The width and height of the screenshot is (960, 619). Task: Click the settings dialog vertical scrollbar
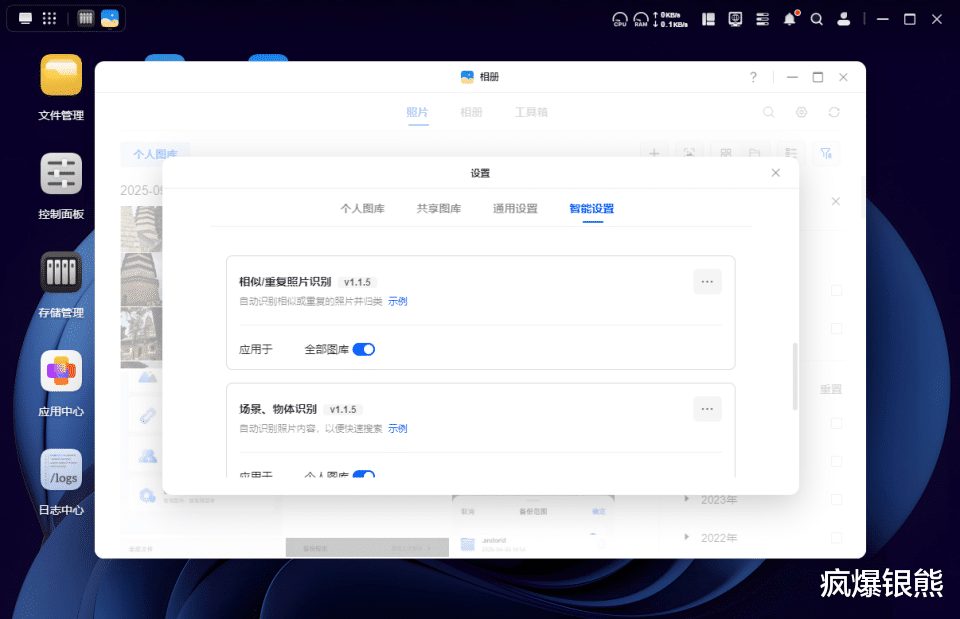795,376
